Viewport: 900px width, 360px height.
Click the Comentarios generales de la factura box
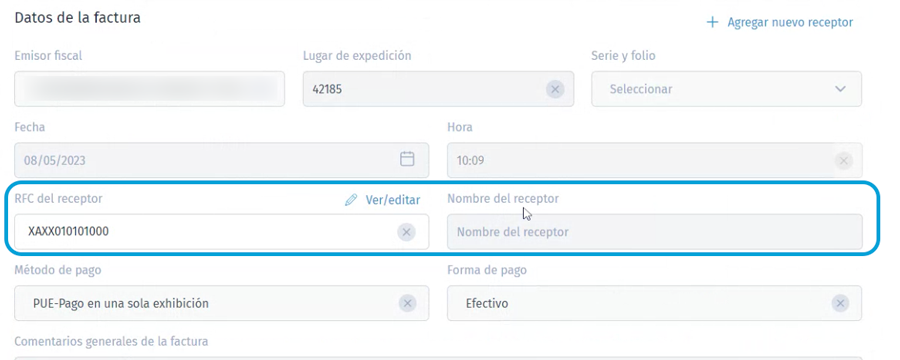pyautogui.click(x=438, y=358)
